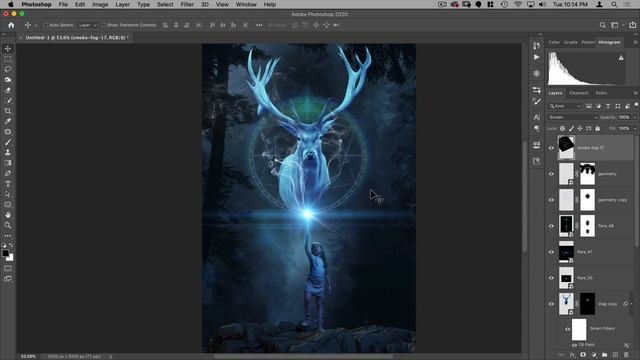The width and height of the screenshot is (640, 360).
Task: Open the Layers panel flyout menu
Action: click(635, 93)
